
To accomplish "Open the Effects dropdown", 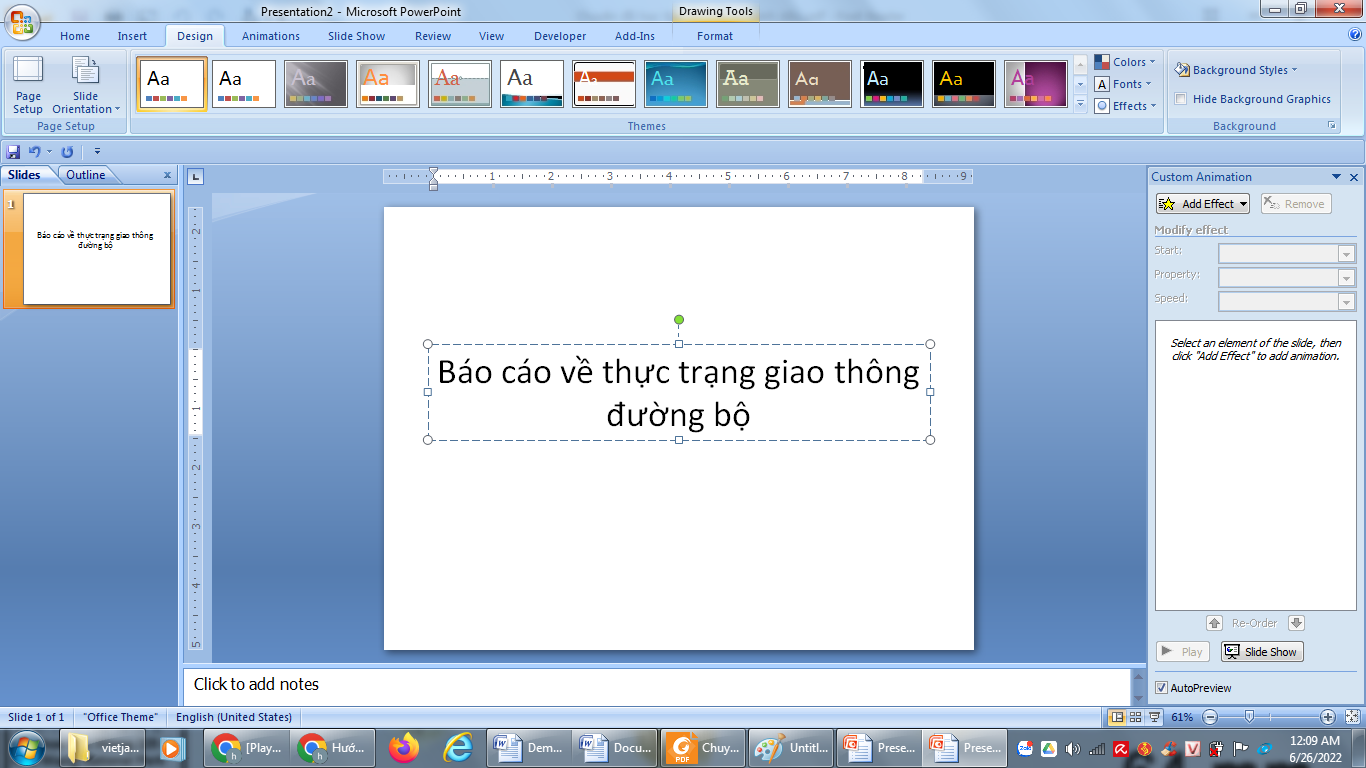I will (x=1125, y=106).
